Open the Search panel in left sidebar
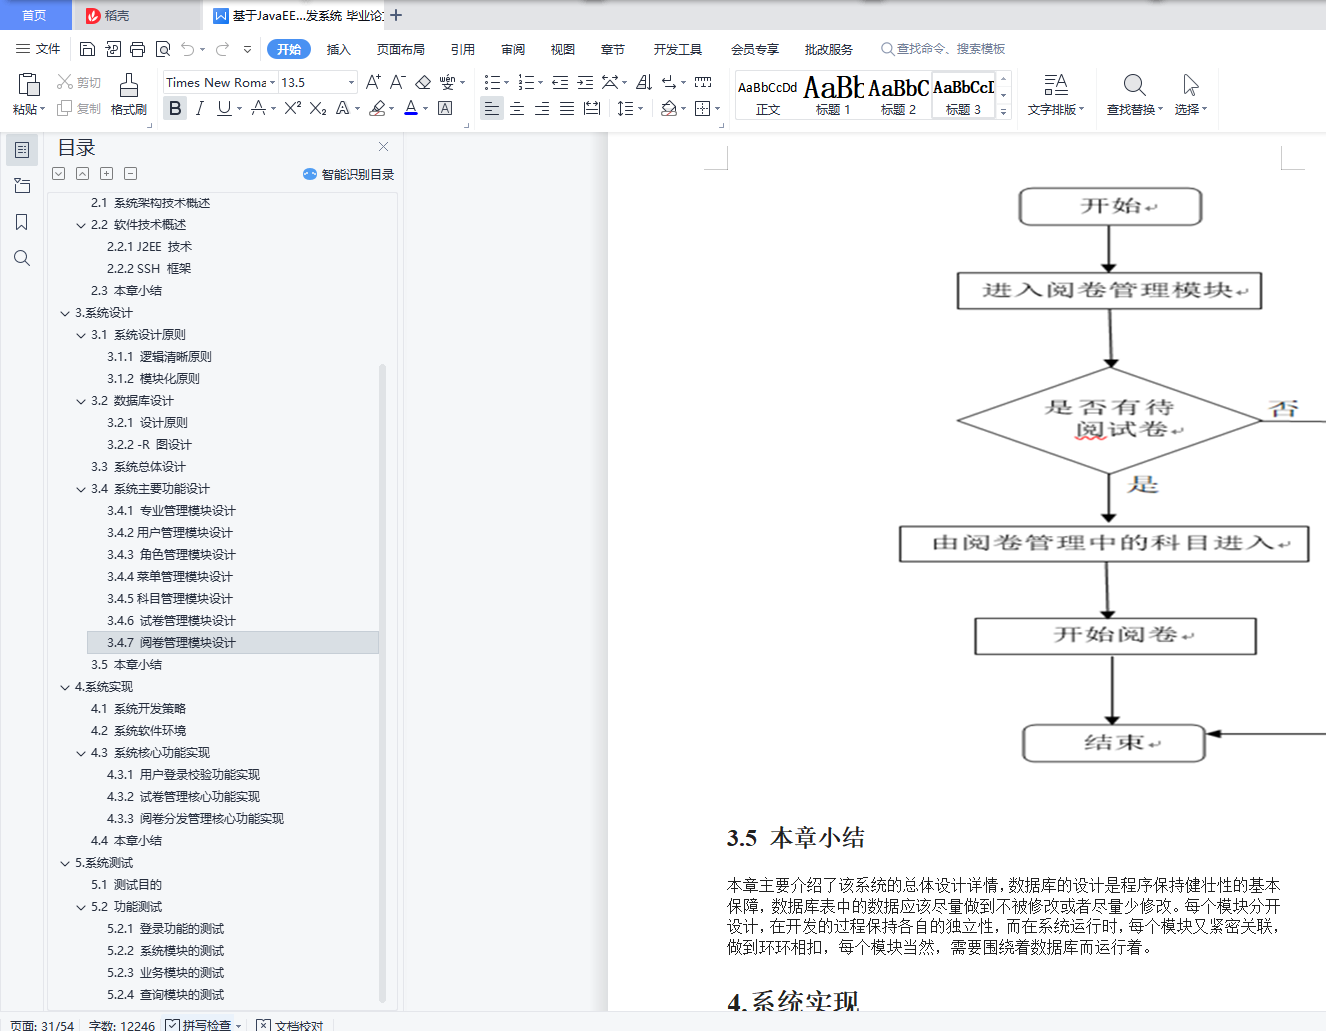This screenshot has height=1031, width=1326. 22,258
